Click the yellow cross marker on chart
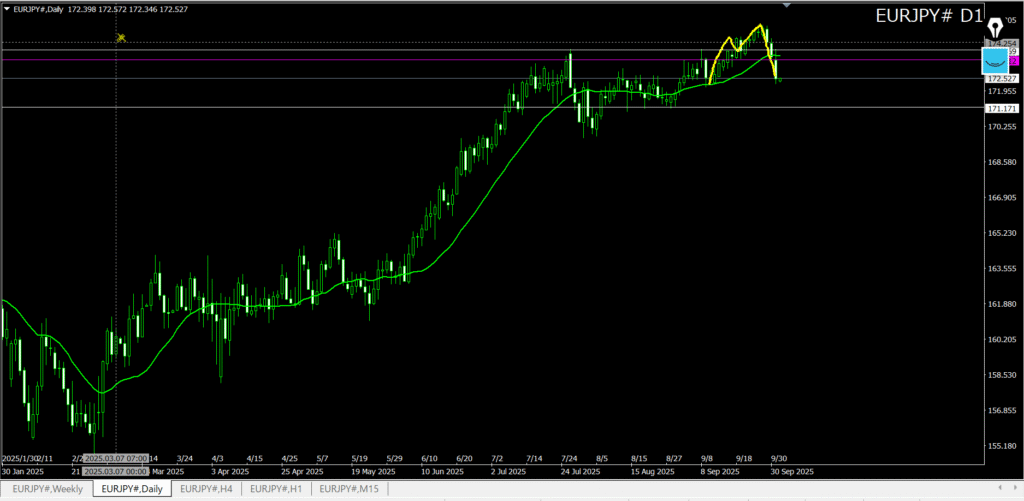 click(121, 38)
